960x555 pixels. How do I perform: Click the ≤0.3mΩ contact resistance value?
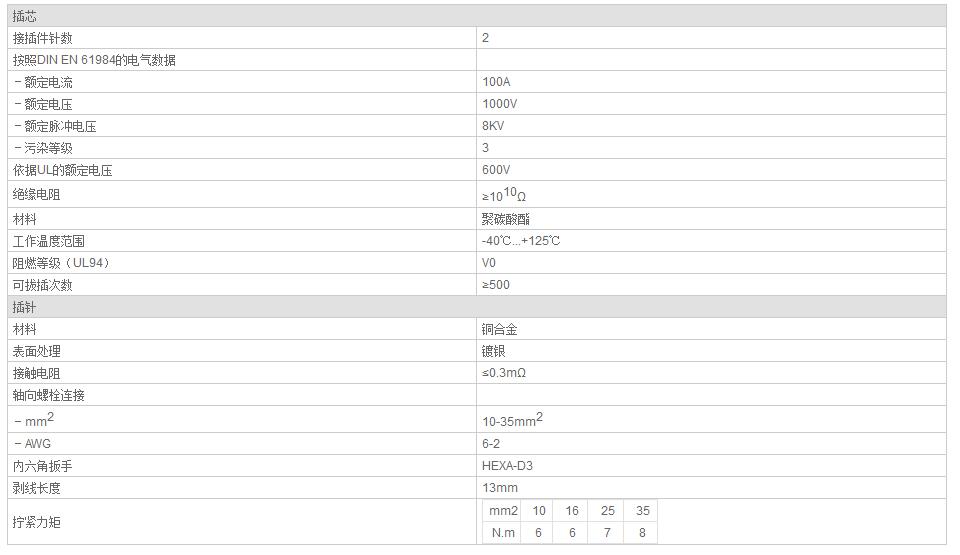(x=503, y=373)
